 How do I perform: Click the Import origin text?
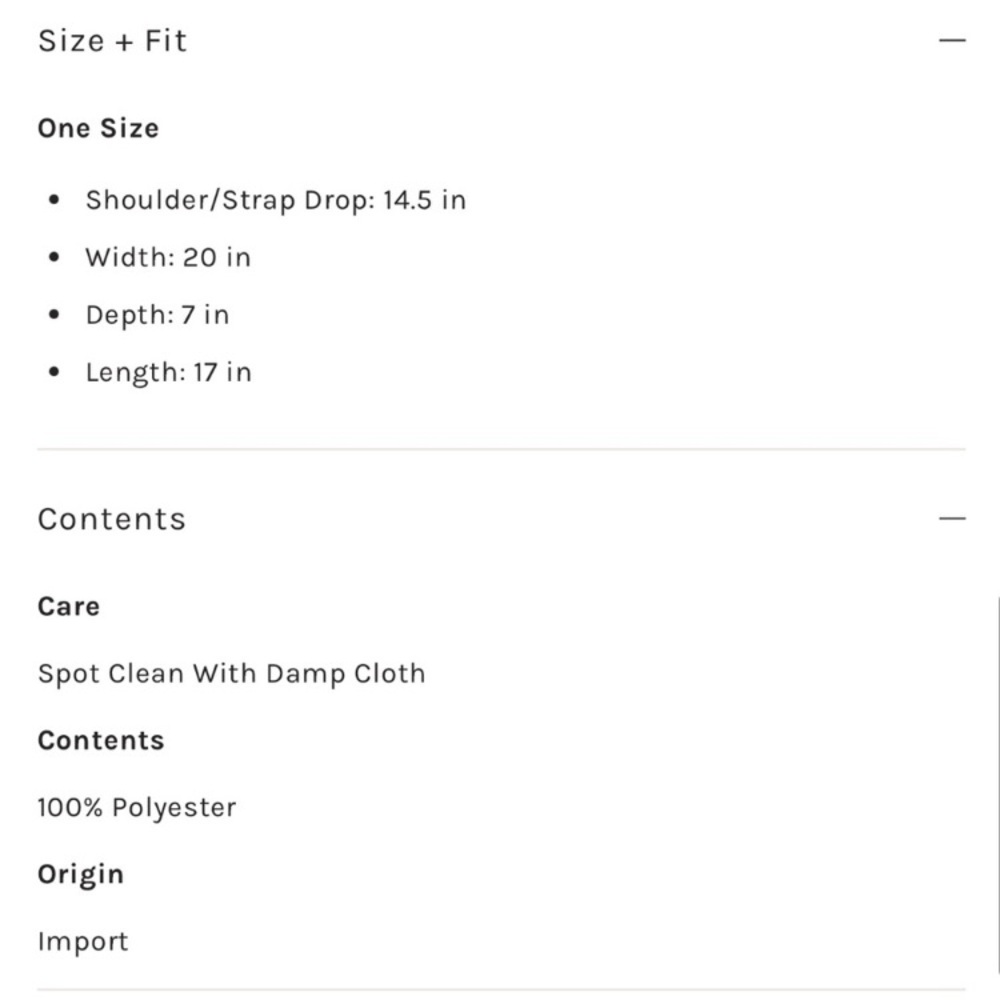pyautogui.click(x=83, y=941)
